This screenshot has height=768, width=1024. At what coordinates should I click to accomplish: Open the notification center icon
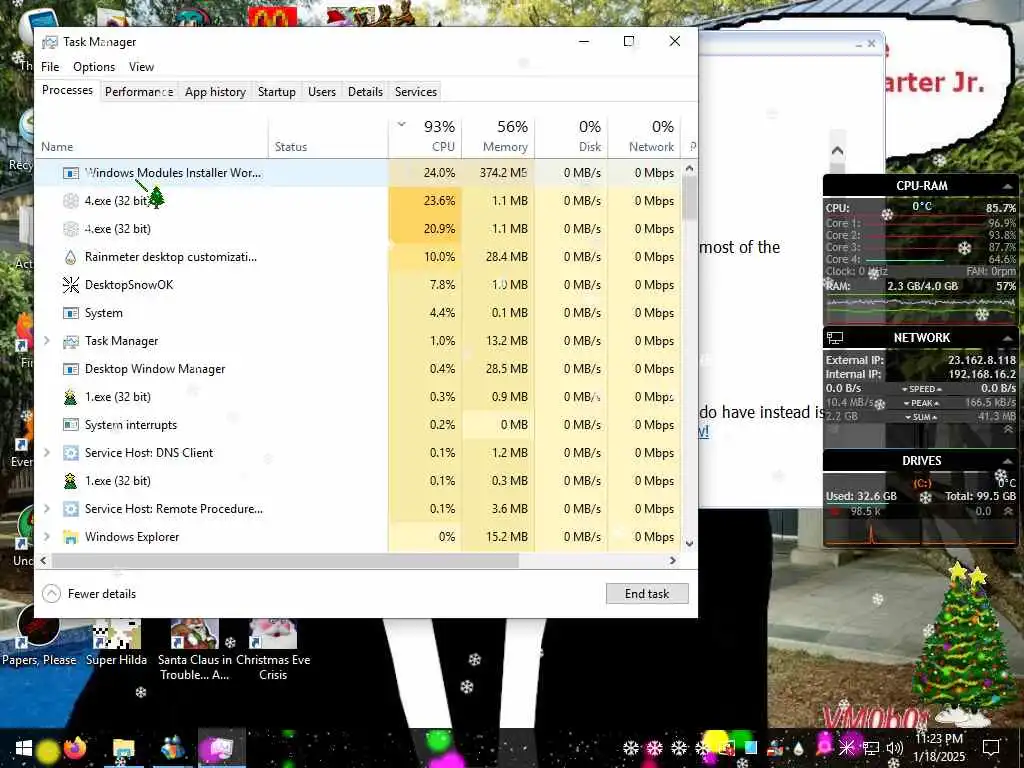pos(991,748)
